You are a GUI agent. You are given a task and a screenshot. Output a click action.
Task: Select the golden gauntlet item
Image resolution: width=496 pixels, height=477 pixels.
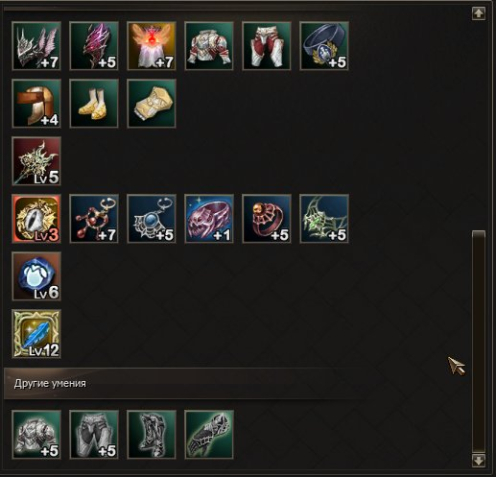point(151,104)
